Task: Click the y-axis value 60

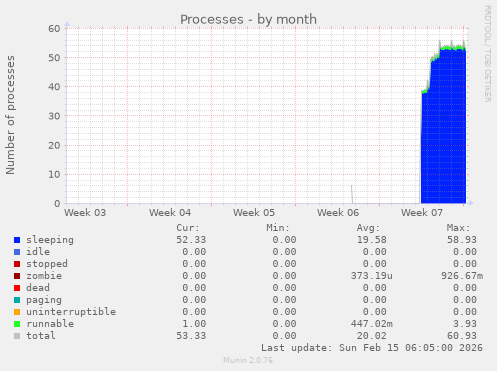Action: click(54, 29)
